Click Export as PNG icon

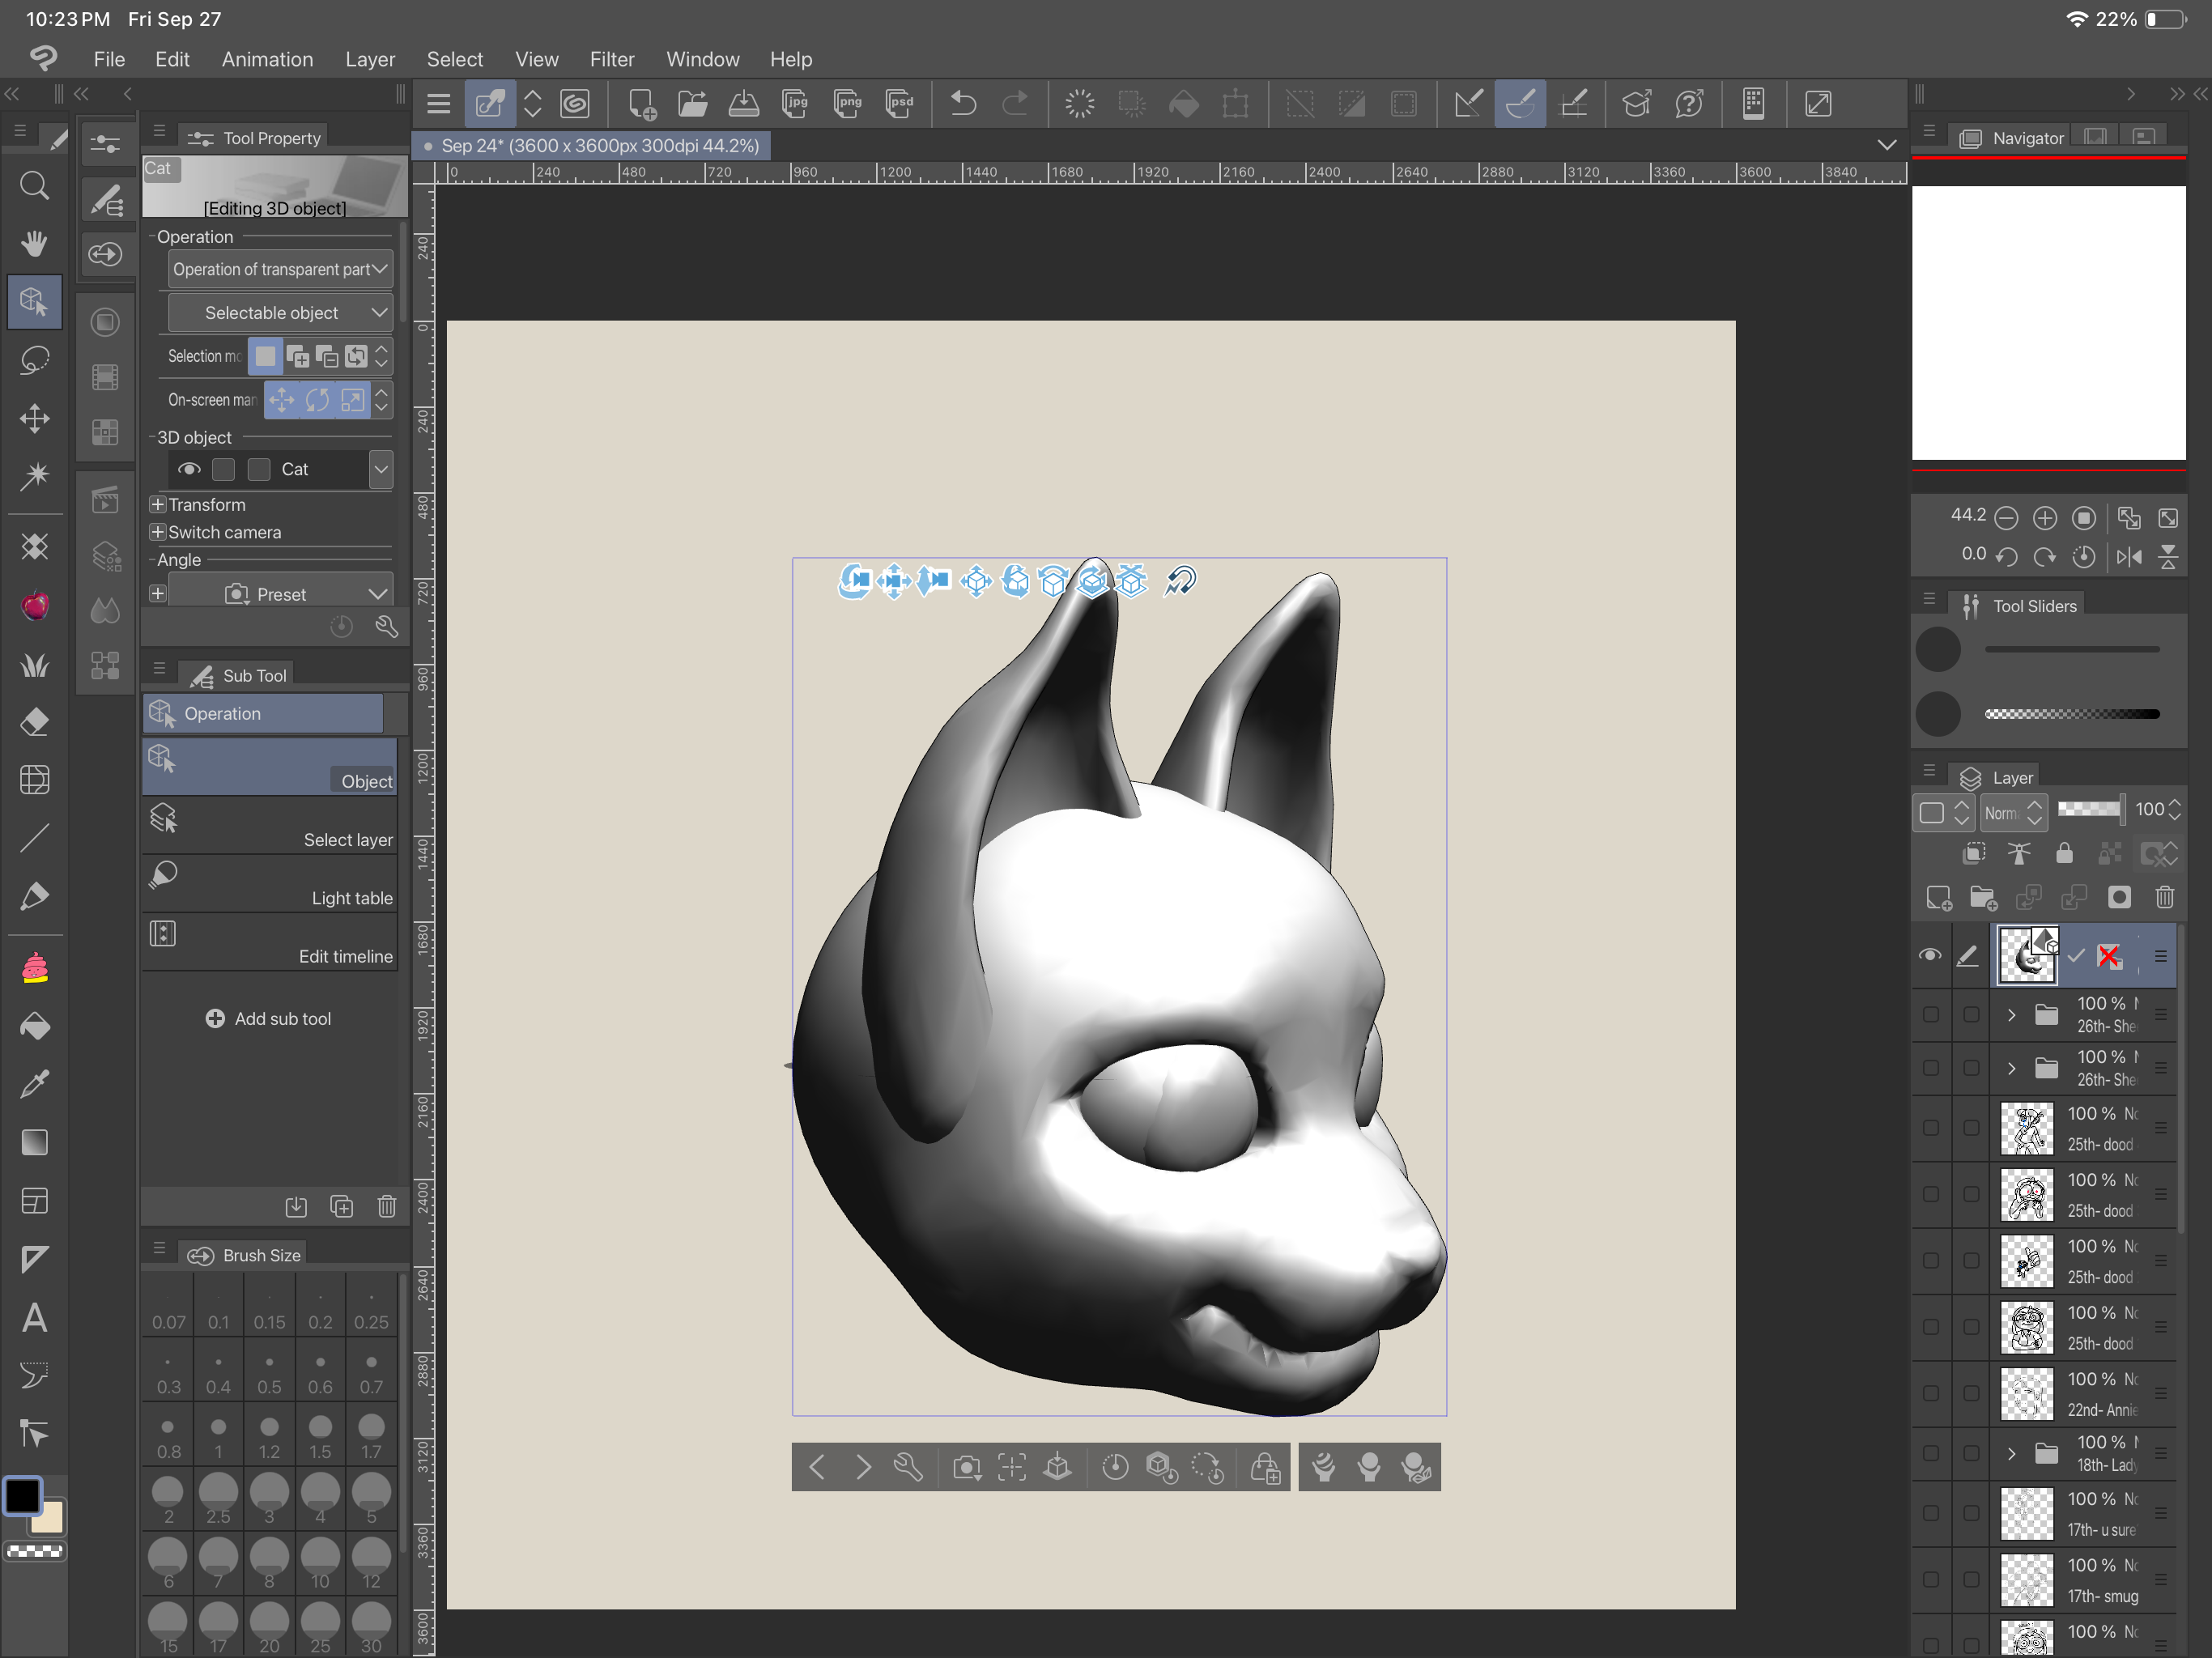pyautogui.click(x=847, y=104)
